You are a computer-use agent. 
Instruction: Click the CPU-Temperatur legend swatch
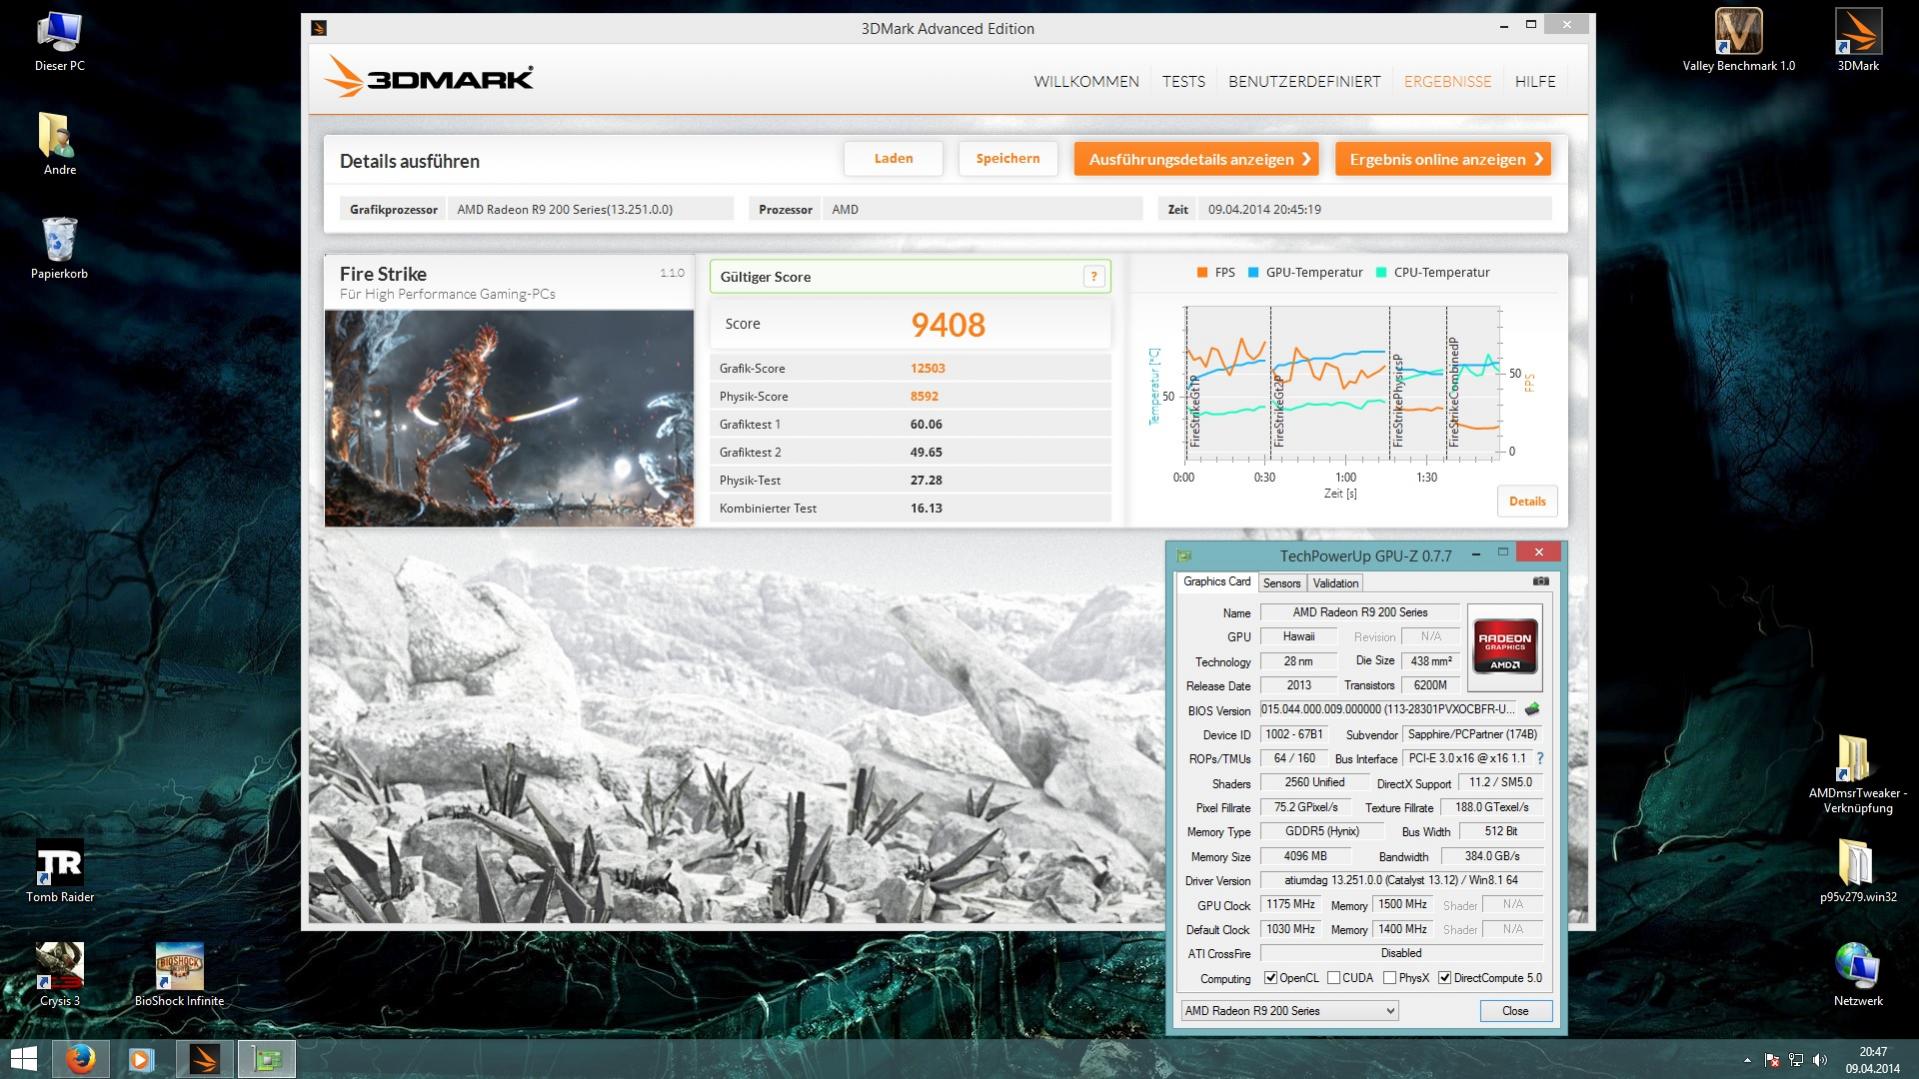point(1381,272)
